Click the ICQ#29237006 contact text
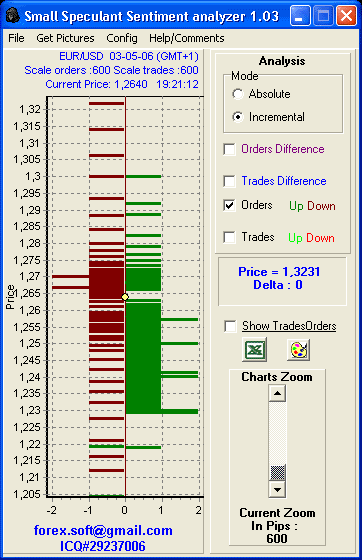The height and width of the screenshot is (560, 362). [102, 546]
